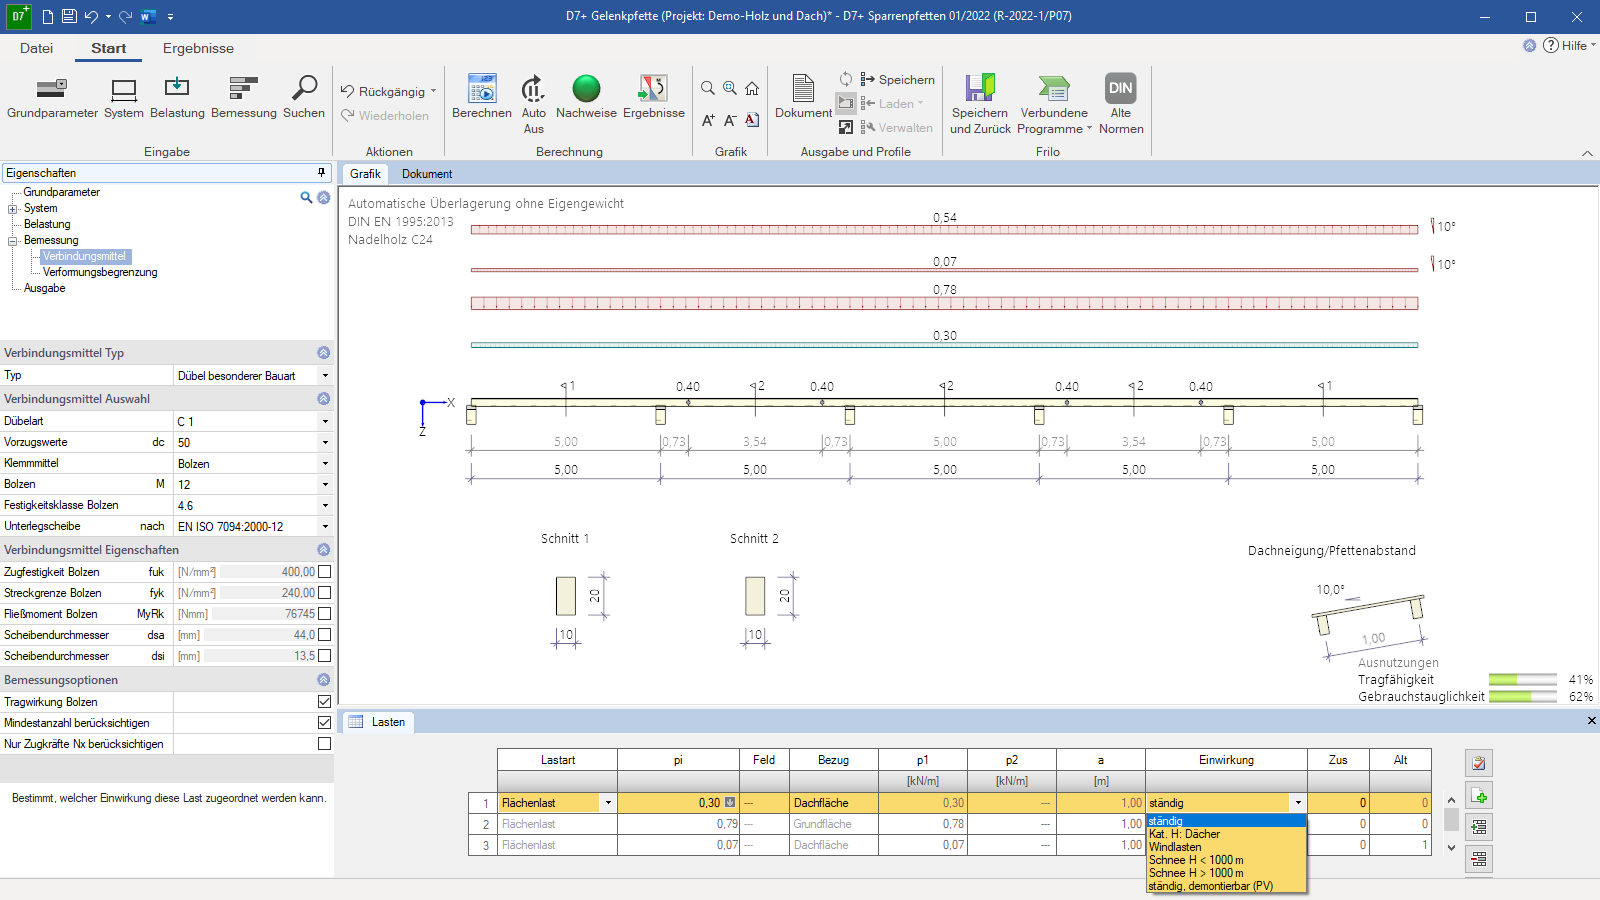Viewport: 1600px width, 900px height.
Task: Toggle Scheibendurchmesser dsa checkbox
Action: [x=324, y=635]
